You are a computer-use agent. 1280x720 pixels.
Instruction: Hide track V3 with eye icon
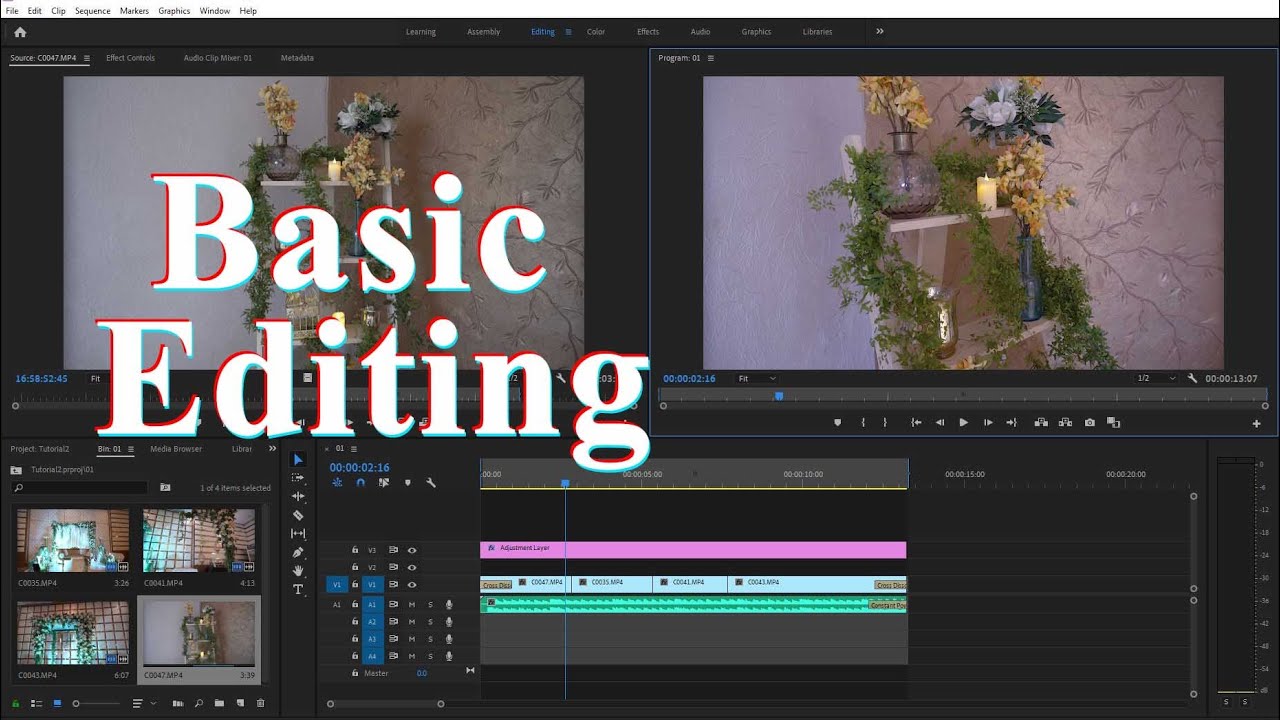(x=412, y=550)
